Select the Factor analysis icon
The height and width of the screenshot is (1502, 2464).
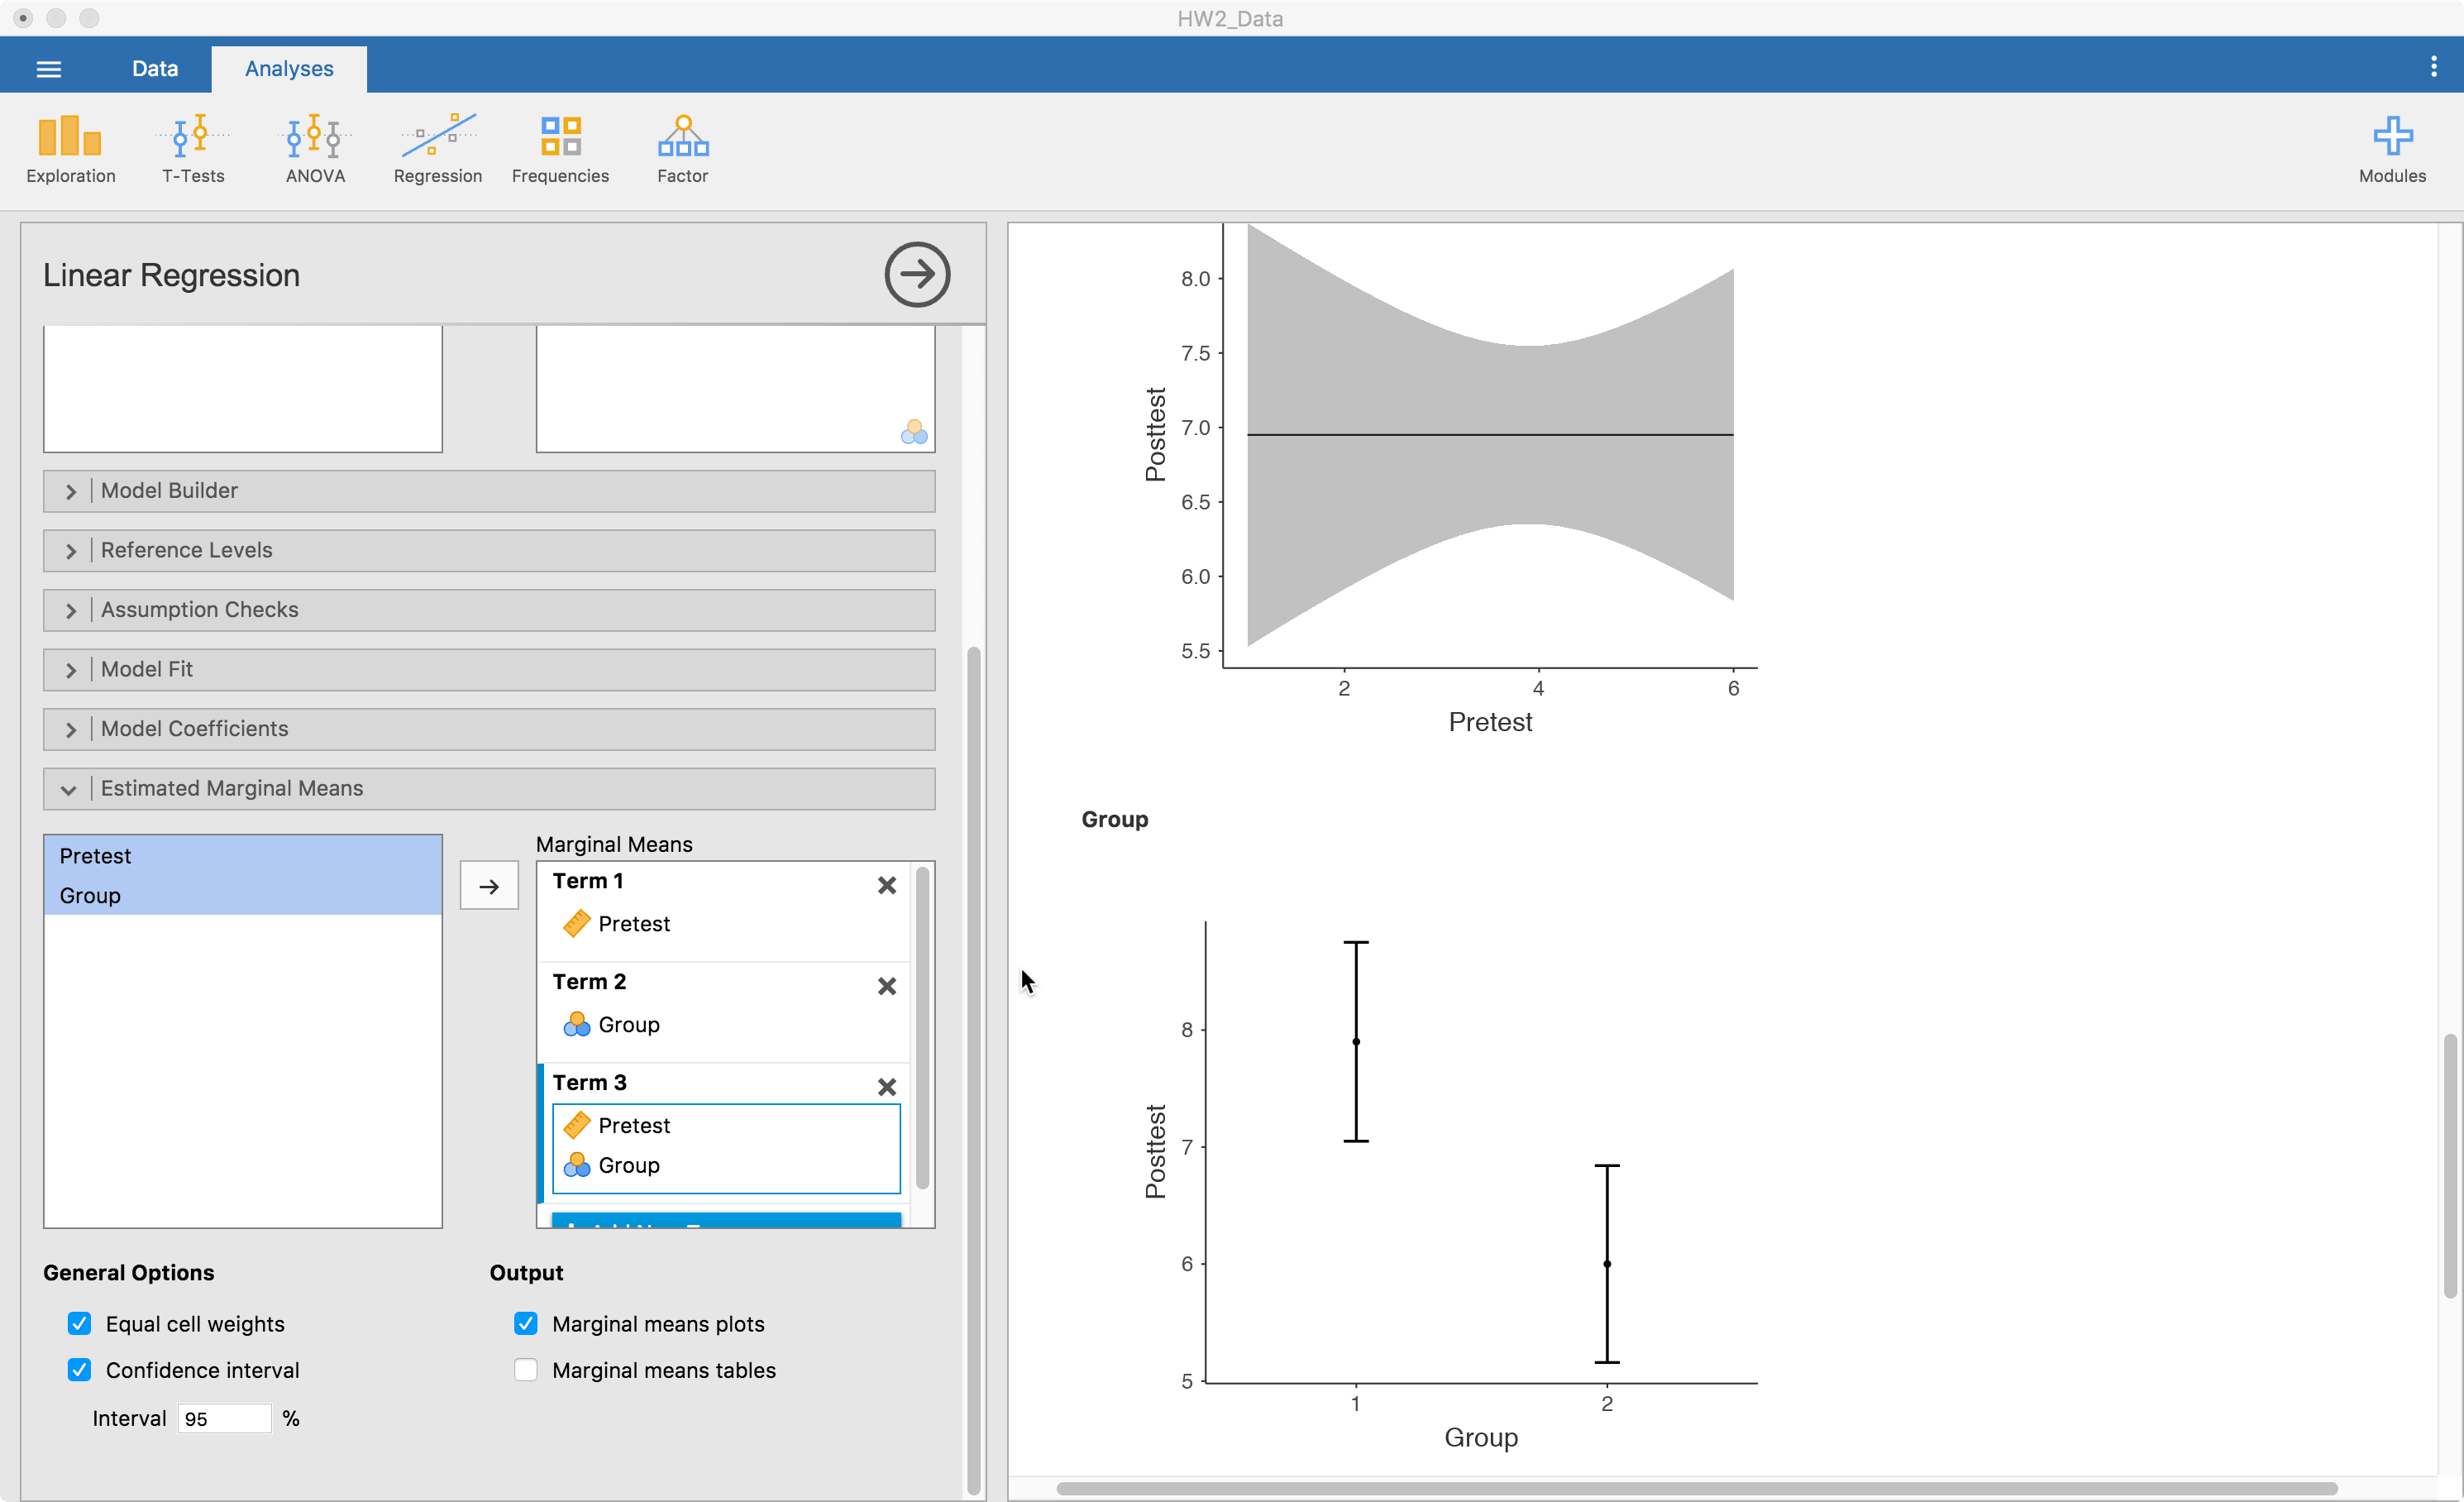click(682, 148)
